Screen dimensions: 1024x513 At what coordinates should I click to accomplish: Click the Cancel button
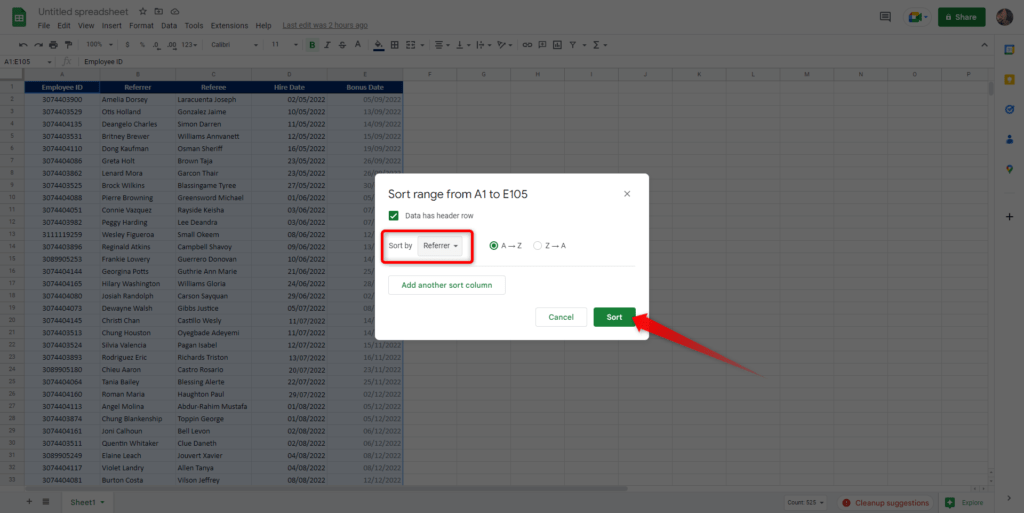coord(561,317)
